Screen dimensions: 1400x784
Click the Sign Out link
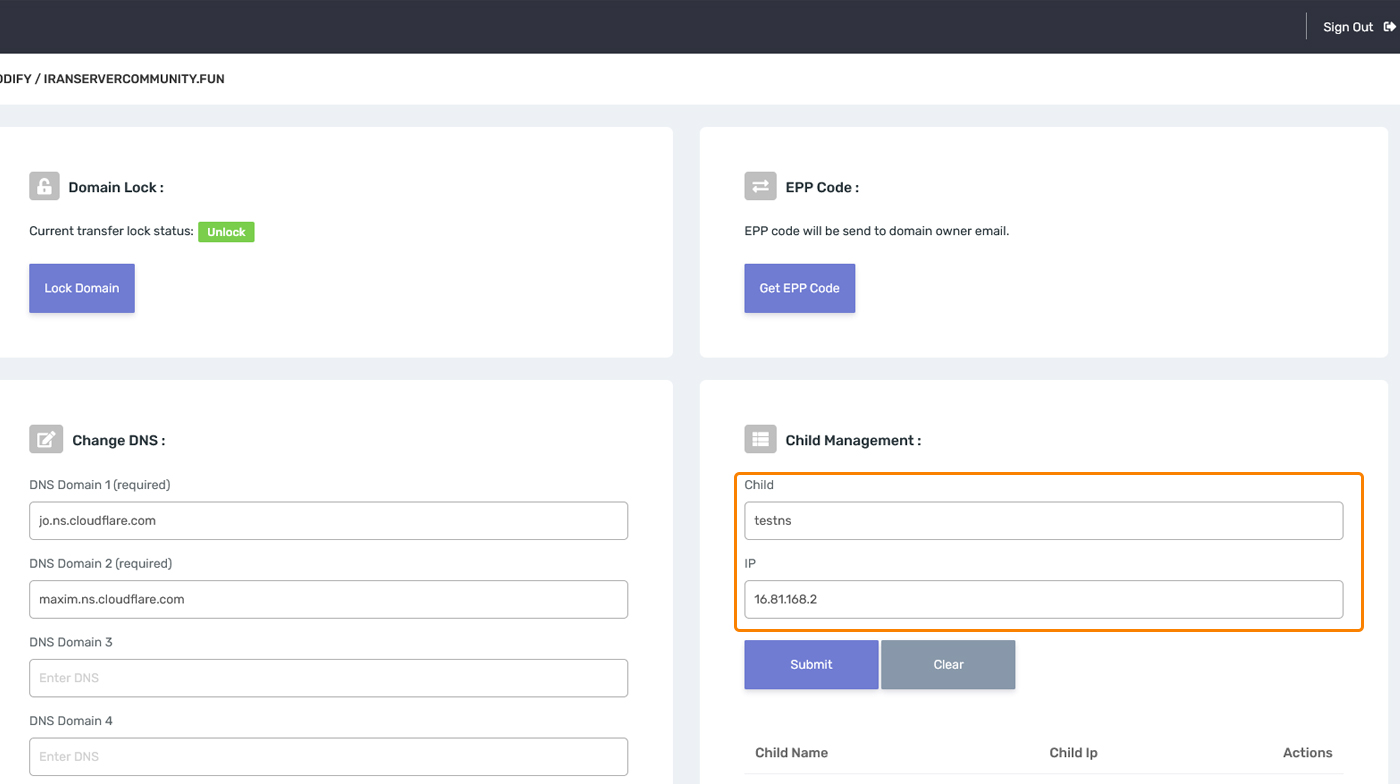tap(1347, 27)
